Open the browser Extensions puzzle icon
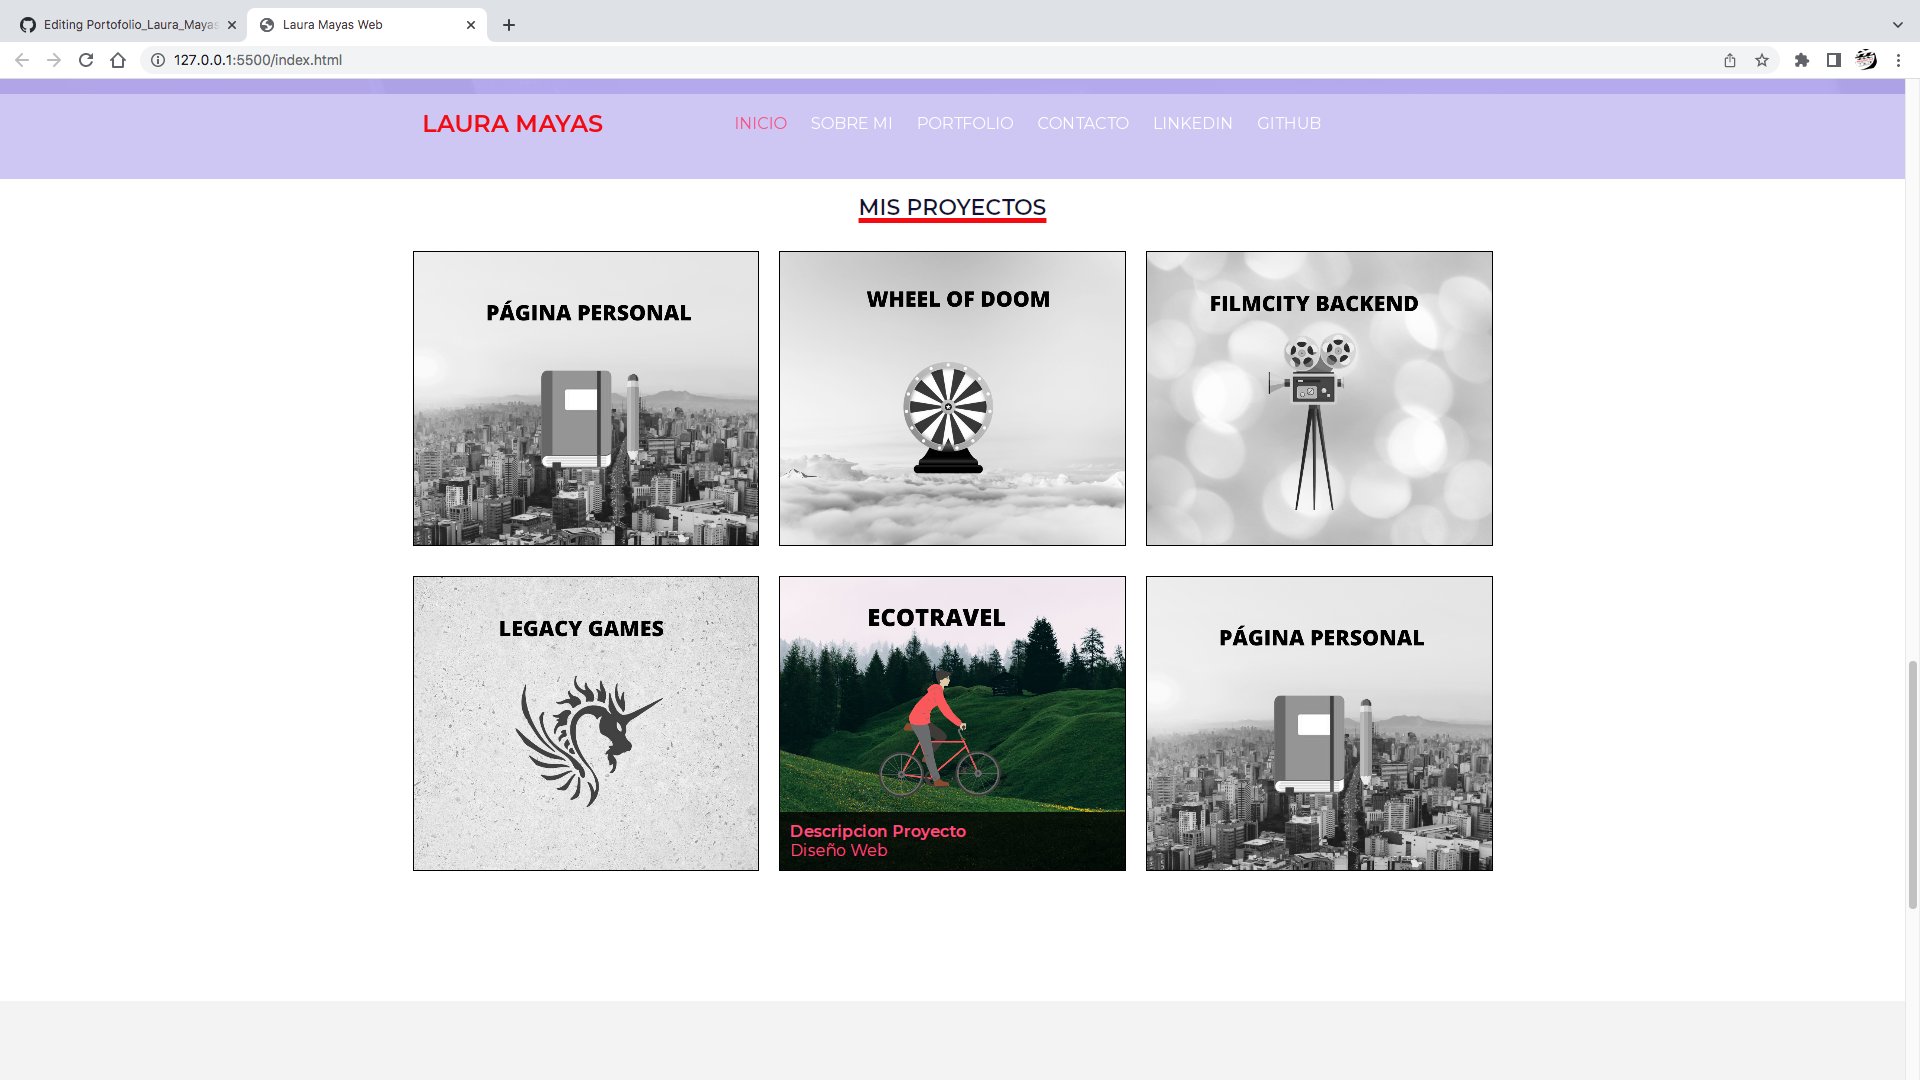The height and width of the screenshot is (1080, 1920). [x=1803, y=60]
